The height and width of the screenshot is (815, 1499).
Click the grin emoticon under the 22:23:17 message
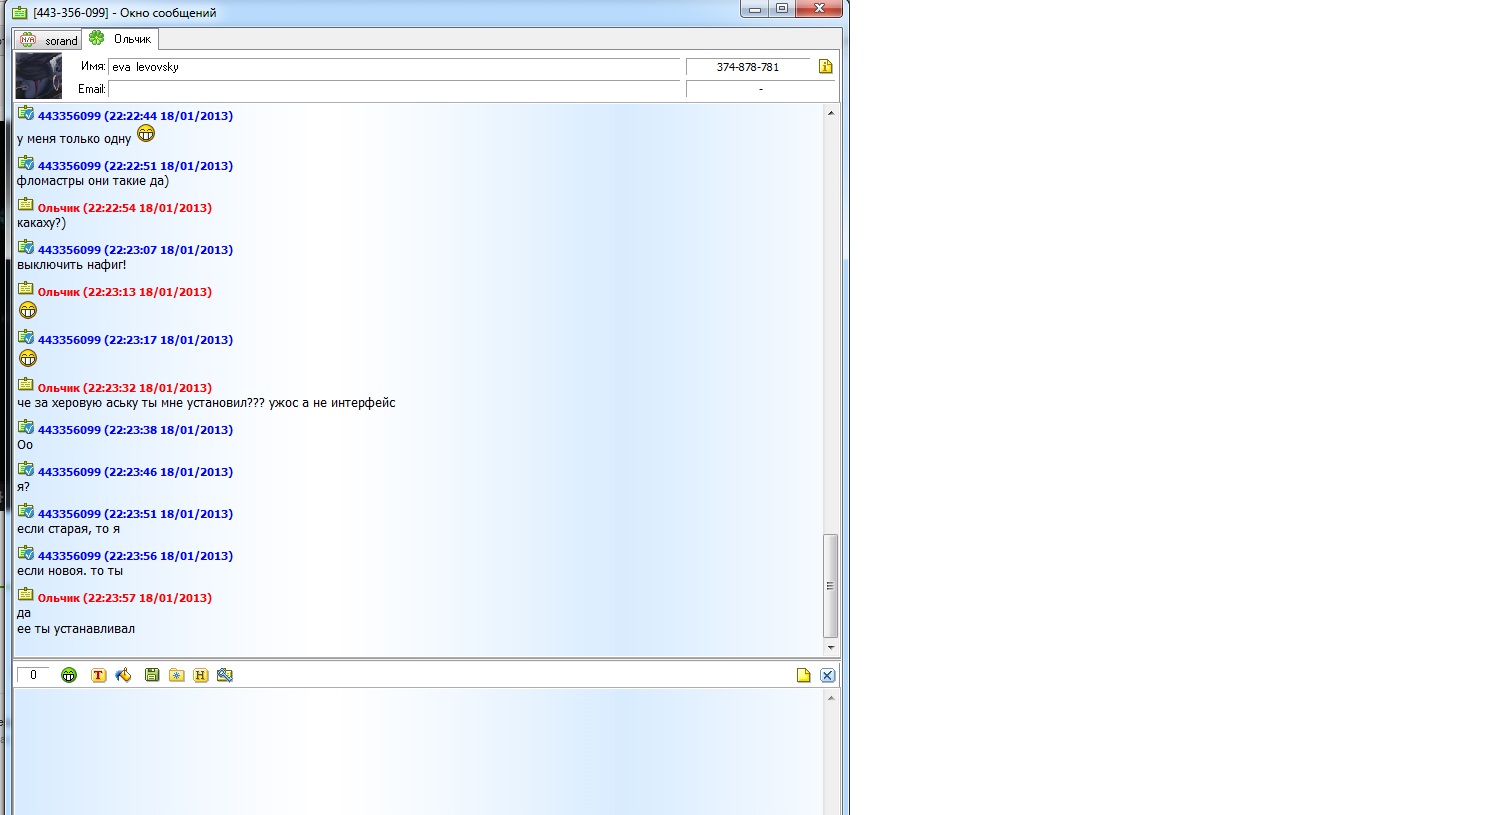click(x=28, y=358)
